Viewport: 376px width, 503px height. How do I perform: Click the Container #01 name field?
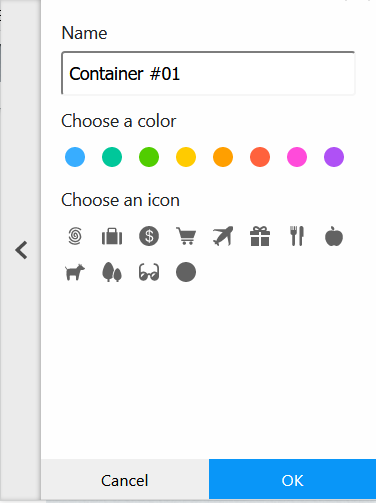click(x=208, y=73)
